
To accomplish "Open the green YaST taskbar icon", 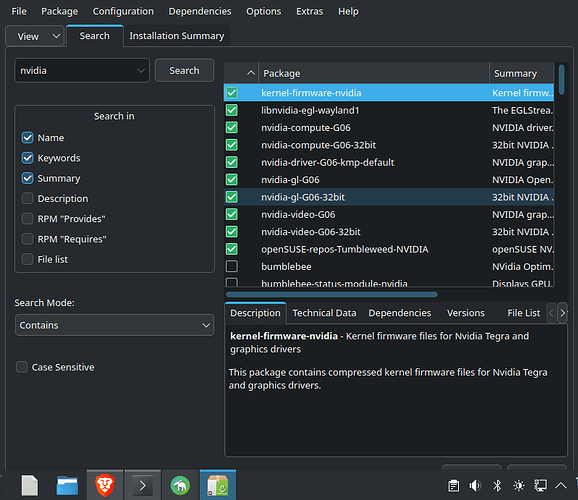I will tap(180, 485).
